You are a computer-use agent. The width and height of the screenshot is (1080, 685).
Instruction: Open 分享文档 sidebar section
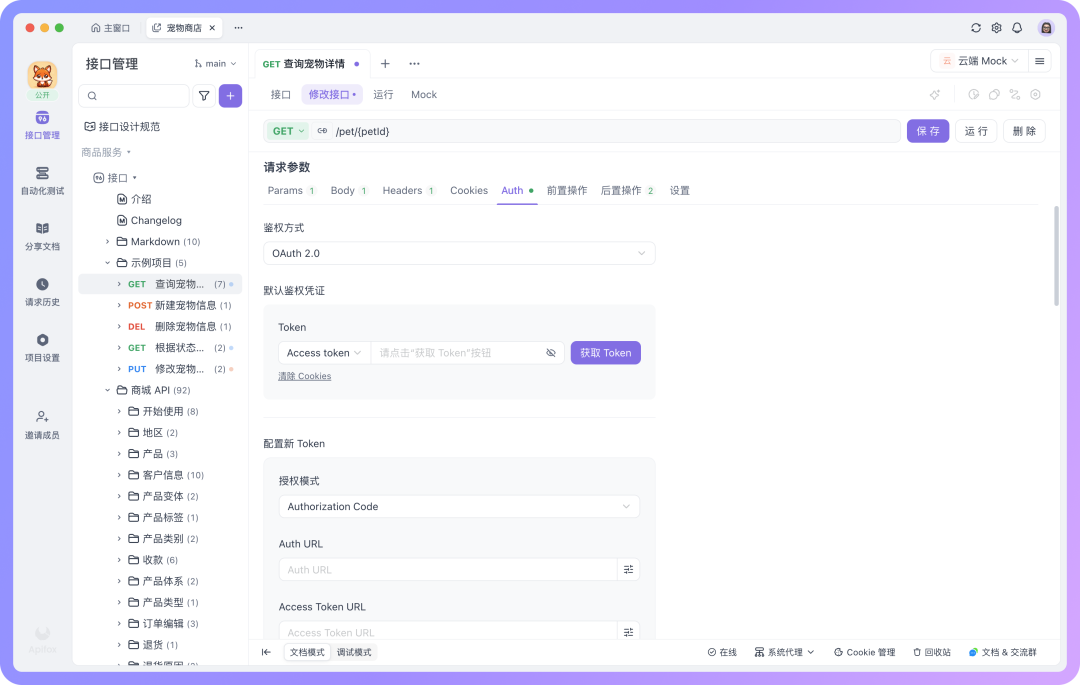[42, 237]
